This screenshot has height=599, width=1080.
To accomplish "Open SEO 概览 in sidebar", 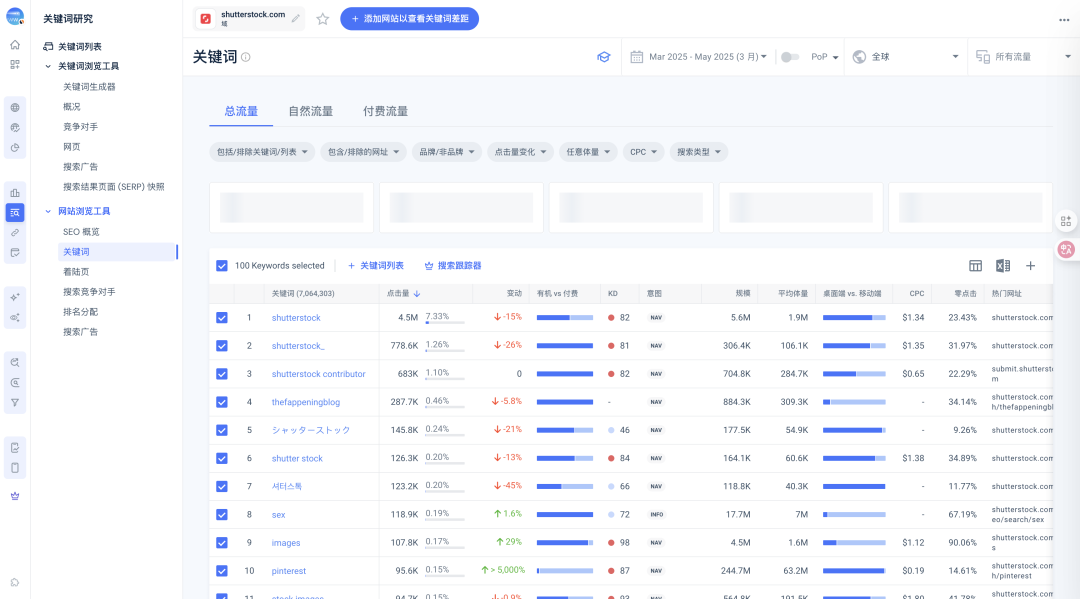I will point(81,232).
